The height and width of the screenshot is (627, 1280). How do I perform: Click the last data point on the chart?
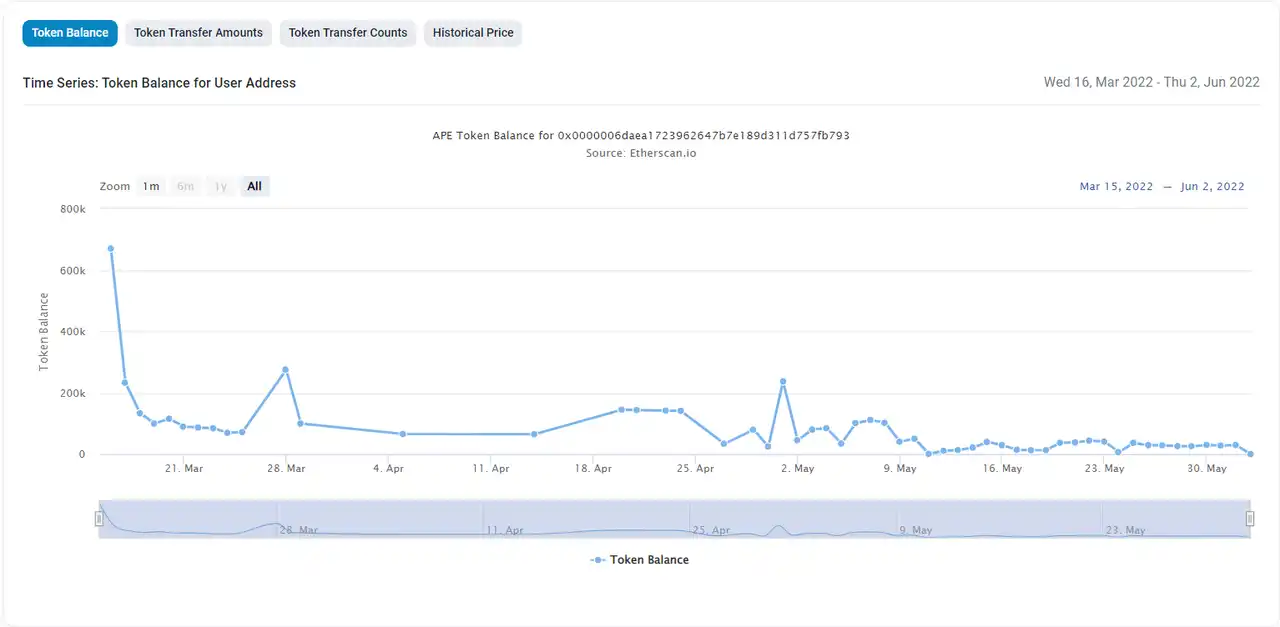coord(1250,454)
